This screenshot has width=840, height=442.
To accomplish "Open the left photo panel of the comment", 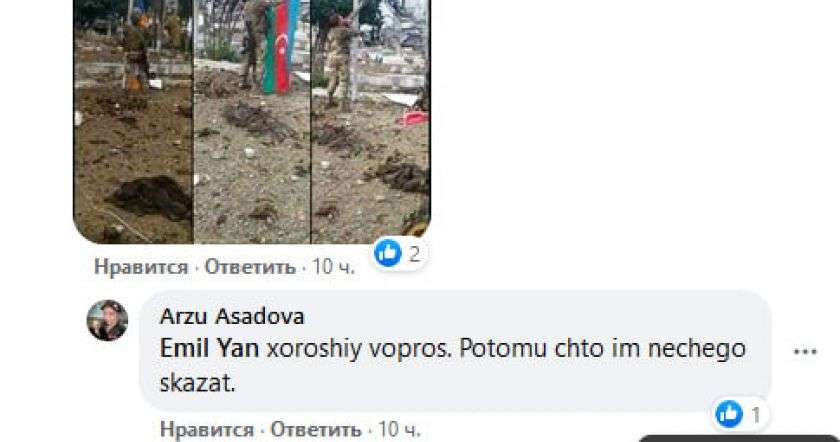I will (x=133, y=122).
